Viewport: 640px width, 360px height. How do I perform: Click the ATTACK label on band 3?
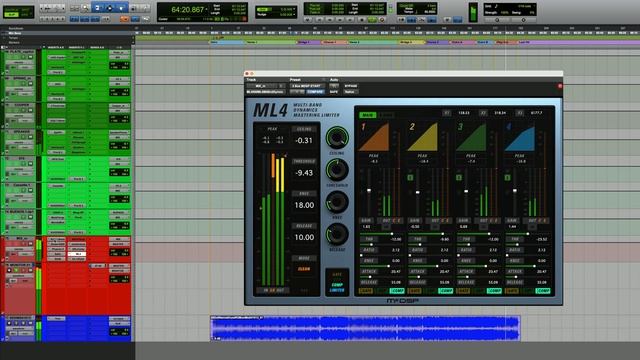click(x=466, y=271)
